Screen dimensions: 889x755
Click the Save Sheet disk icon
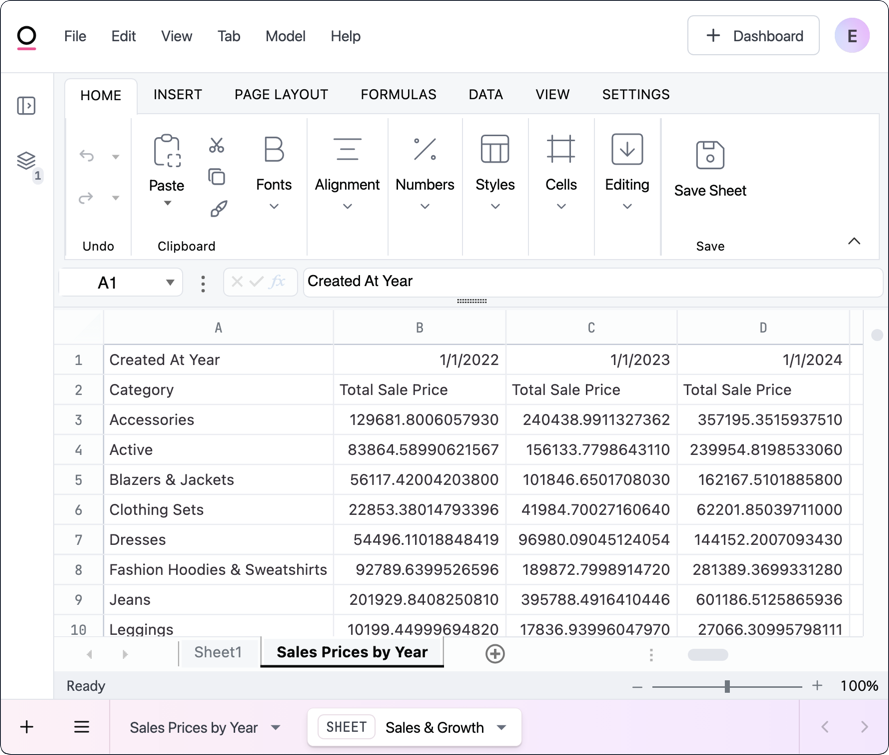[710, 155]
